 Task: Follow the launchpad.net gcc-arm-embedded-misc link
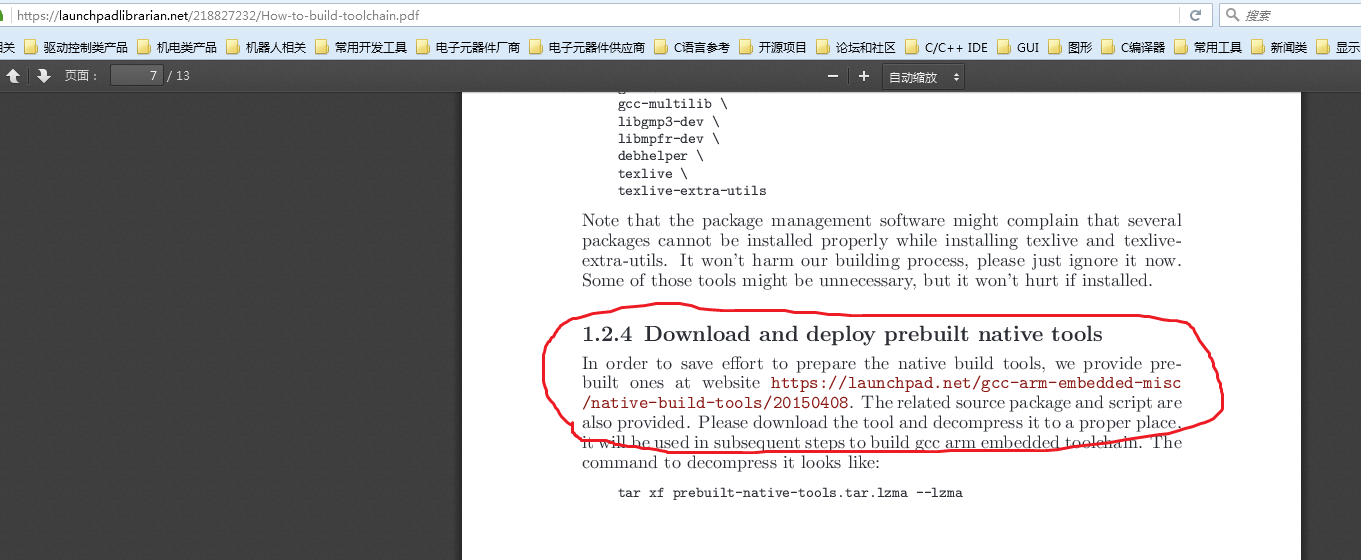975,383
